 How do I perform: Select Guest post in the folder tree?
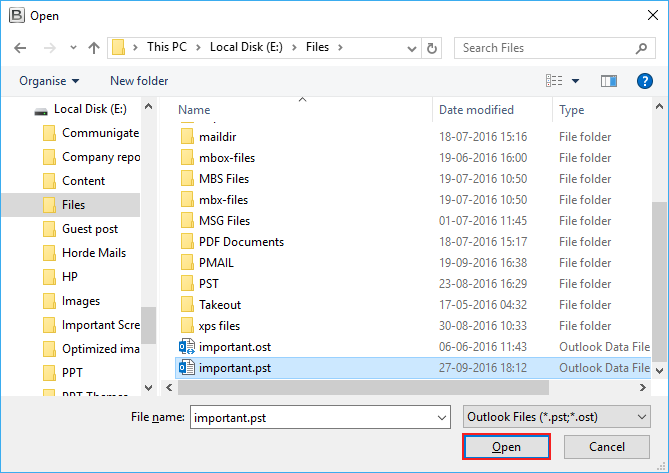tap(90, 229)
